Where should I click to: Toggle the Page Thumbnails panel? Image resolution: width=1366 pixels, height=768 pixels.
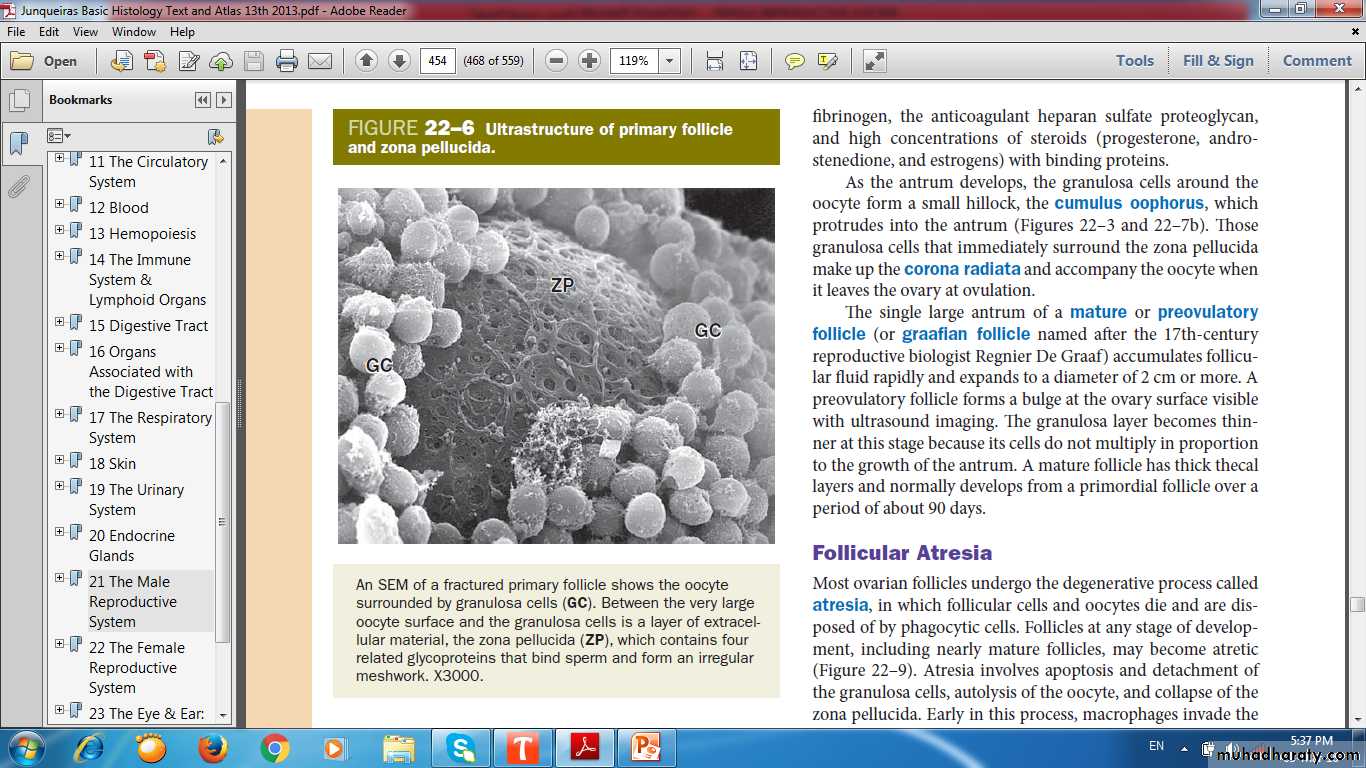[18, 101]
